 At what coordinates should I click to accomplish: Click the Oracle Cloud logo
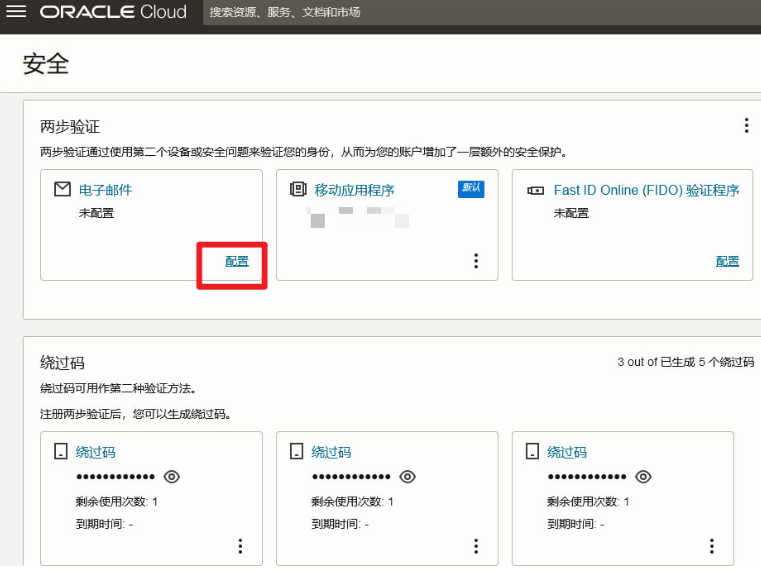[x=113, y=12]
